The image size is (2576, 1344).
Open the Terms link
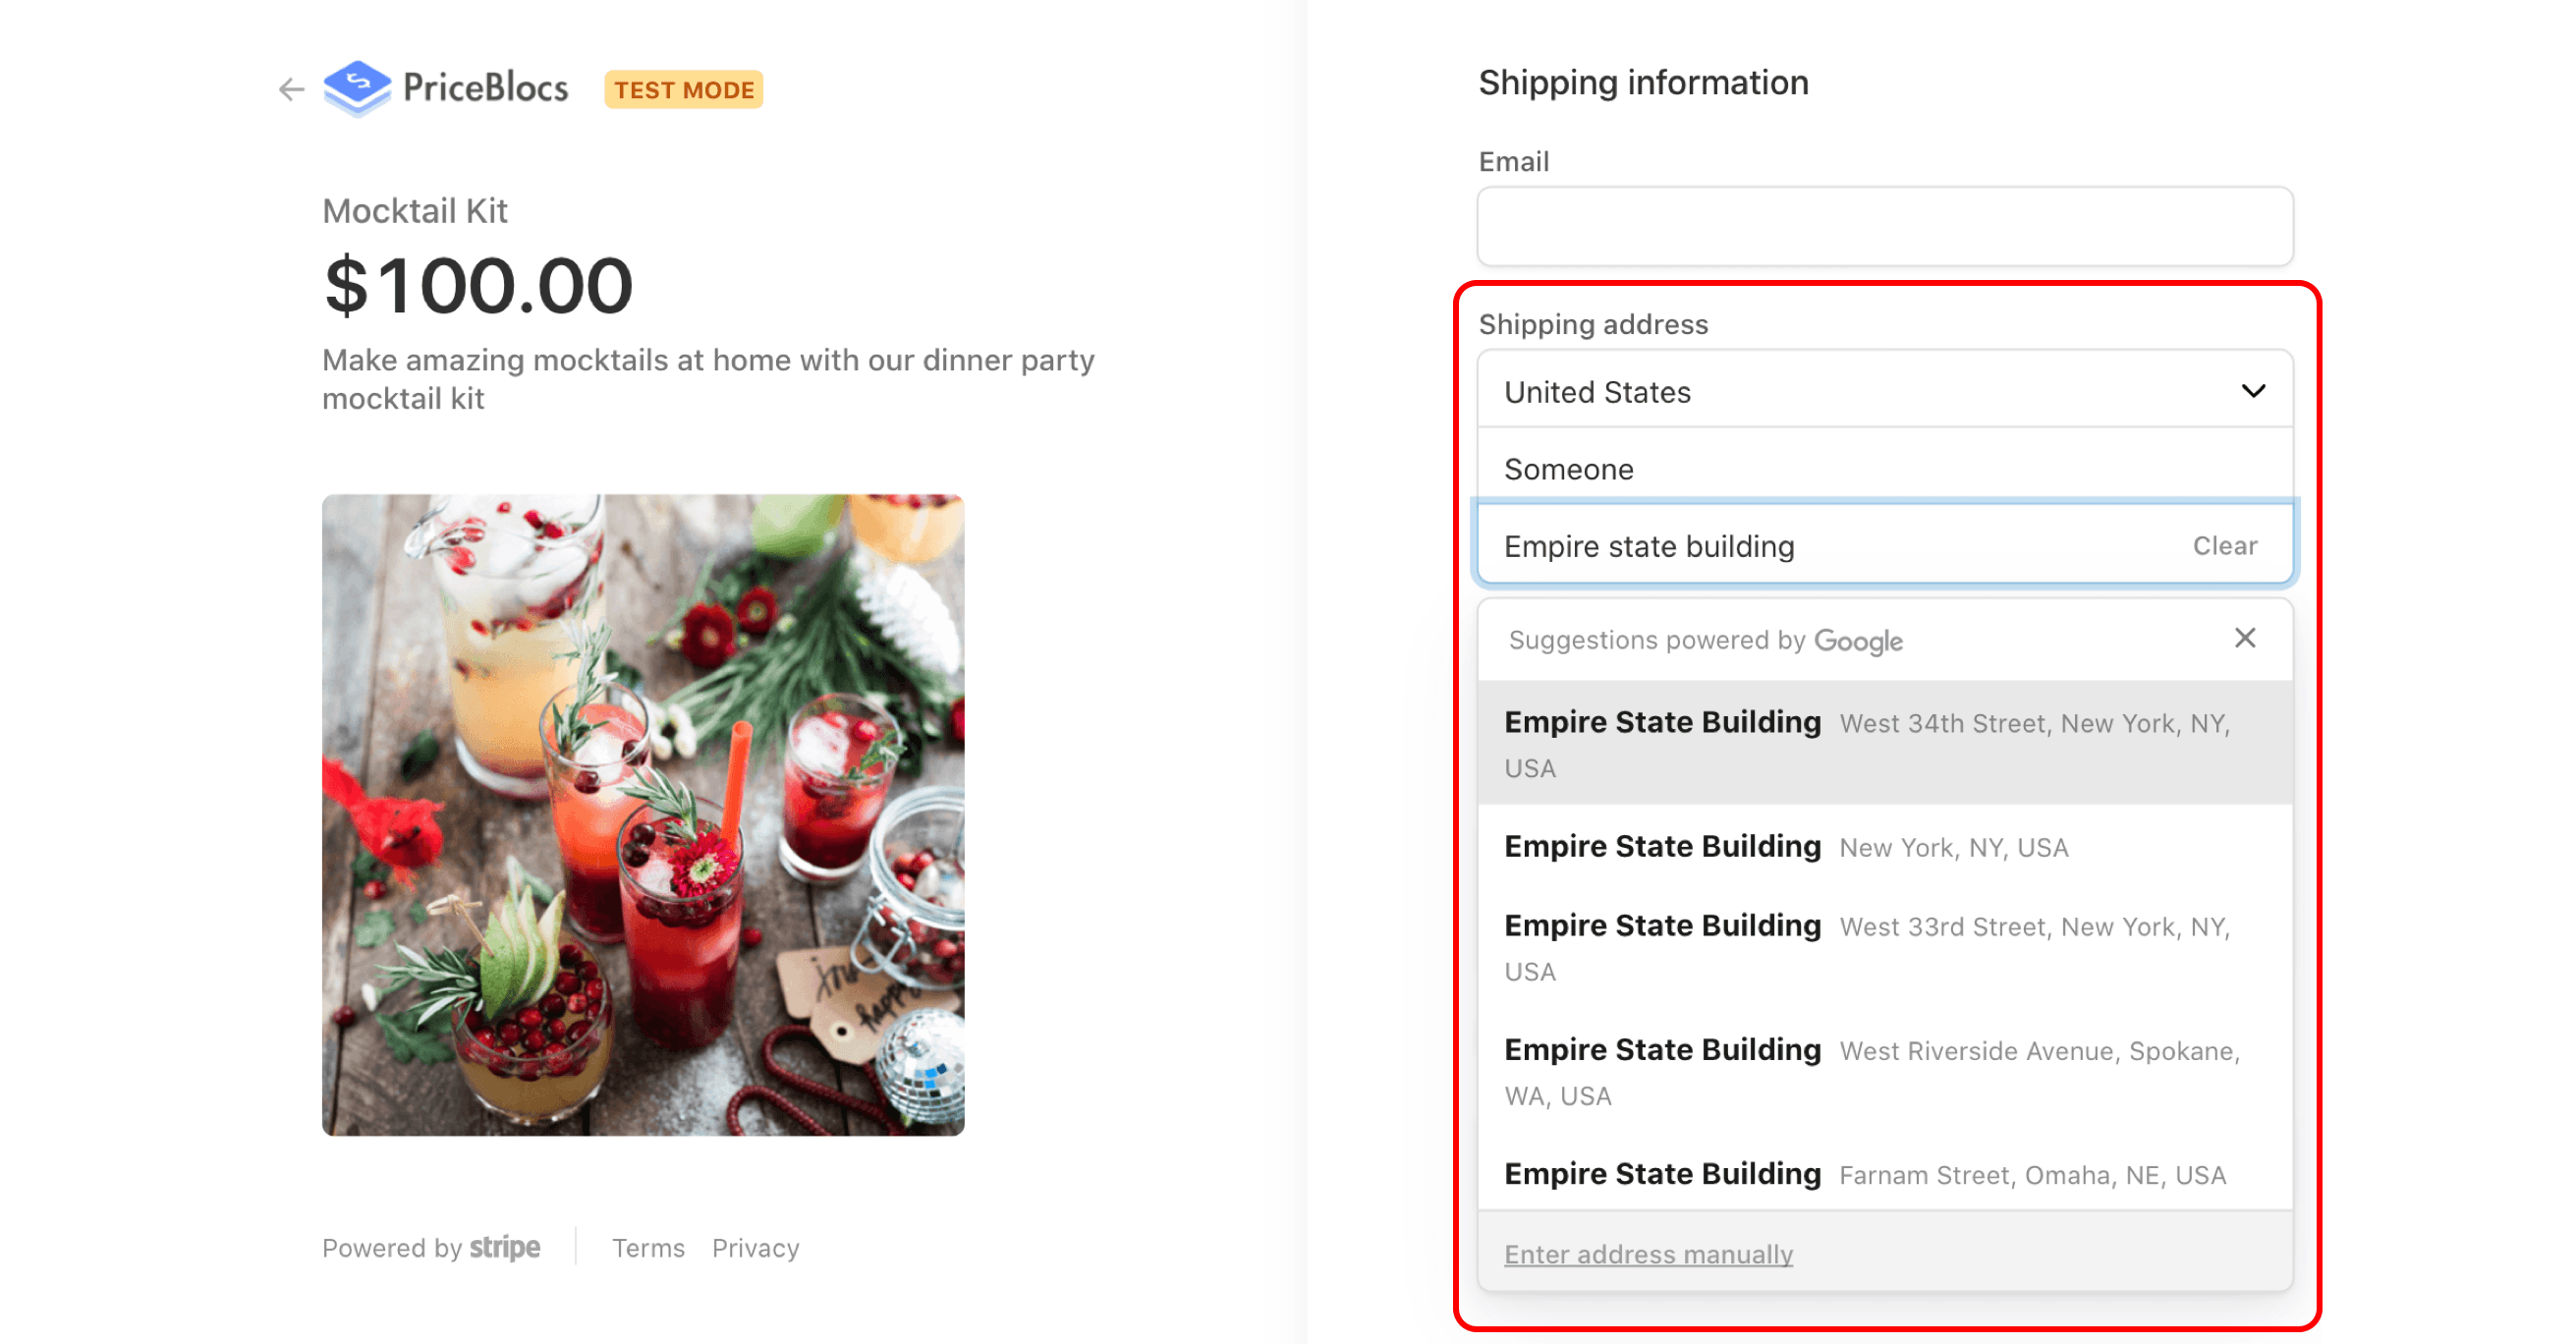pyautogui.click(x=648, y=1248)
